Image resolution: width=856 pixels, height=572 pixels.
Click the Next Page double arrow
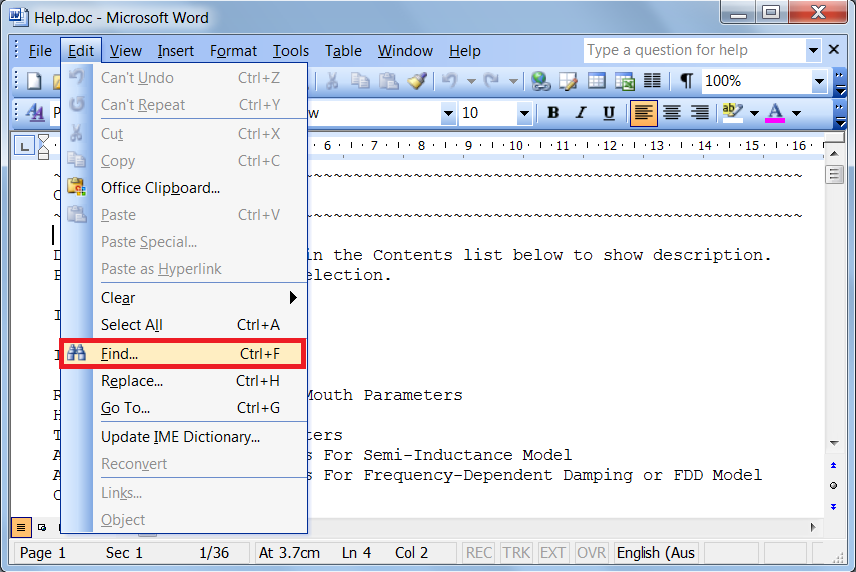pyautogui.click(x=833, y=507)
